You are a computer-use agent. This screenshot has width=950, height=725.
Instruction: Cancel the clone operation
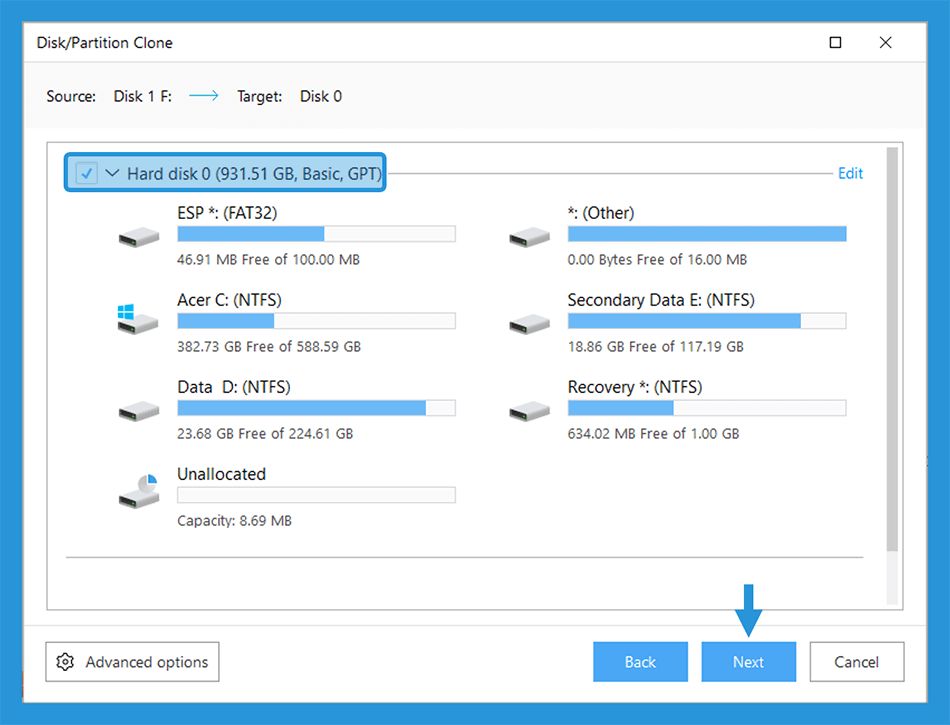click(857, 662)
